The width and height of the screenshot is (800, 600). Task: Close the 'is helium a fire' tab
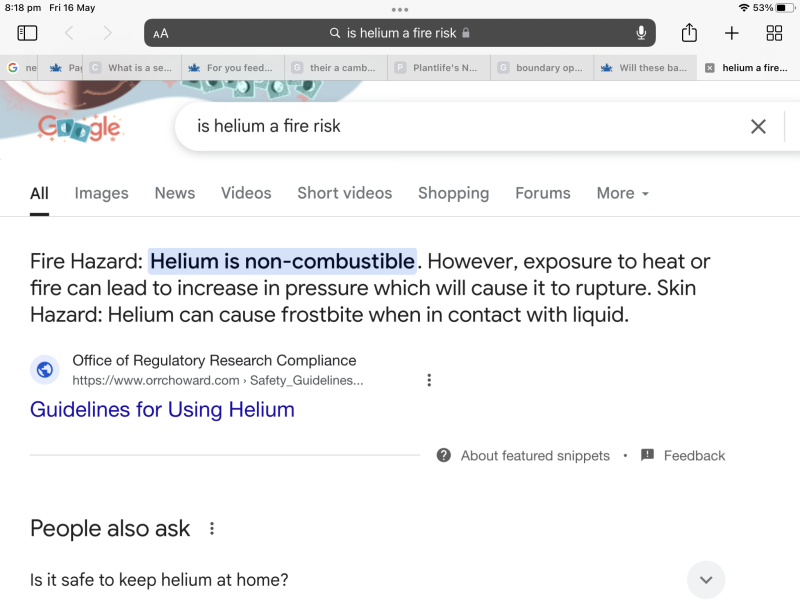[x=709, y=68]
